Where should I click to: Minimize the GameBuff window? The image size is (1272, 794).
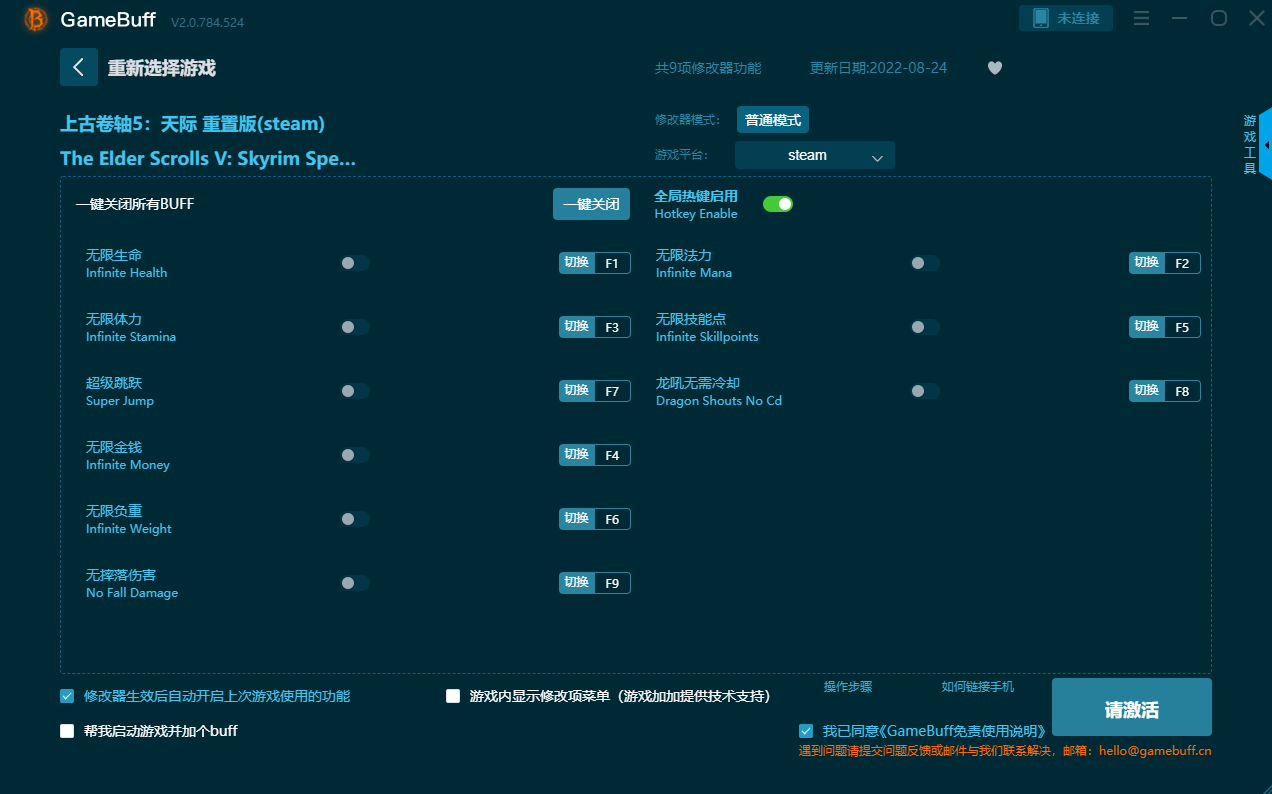click(x=1180, y=18)
